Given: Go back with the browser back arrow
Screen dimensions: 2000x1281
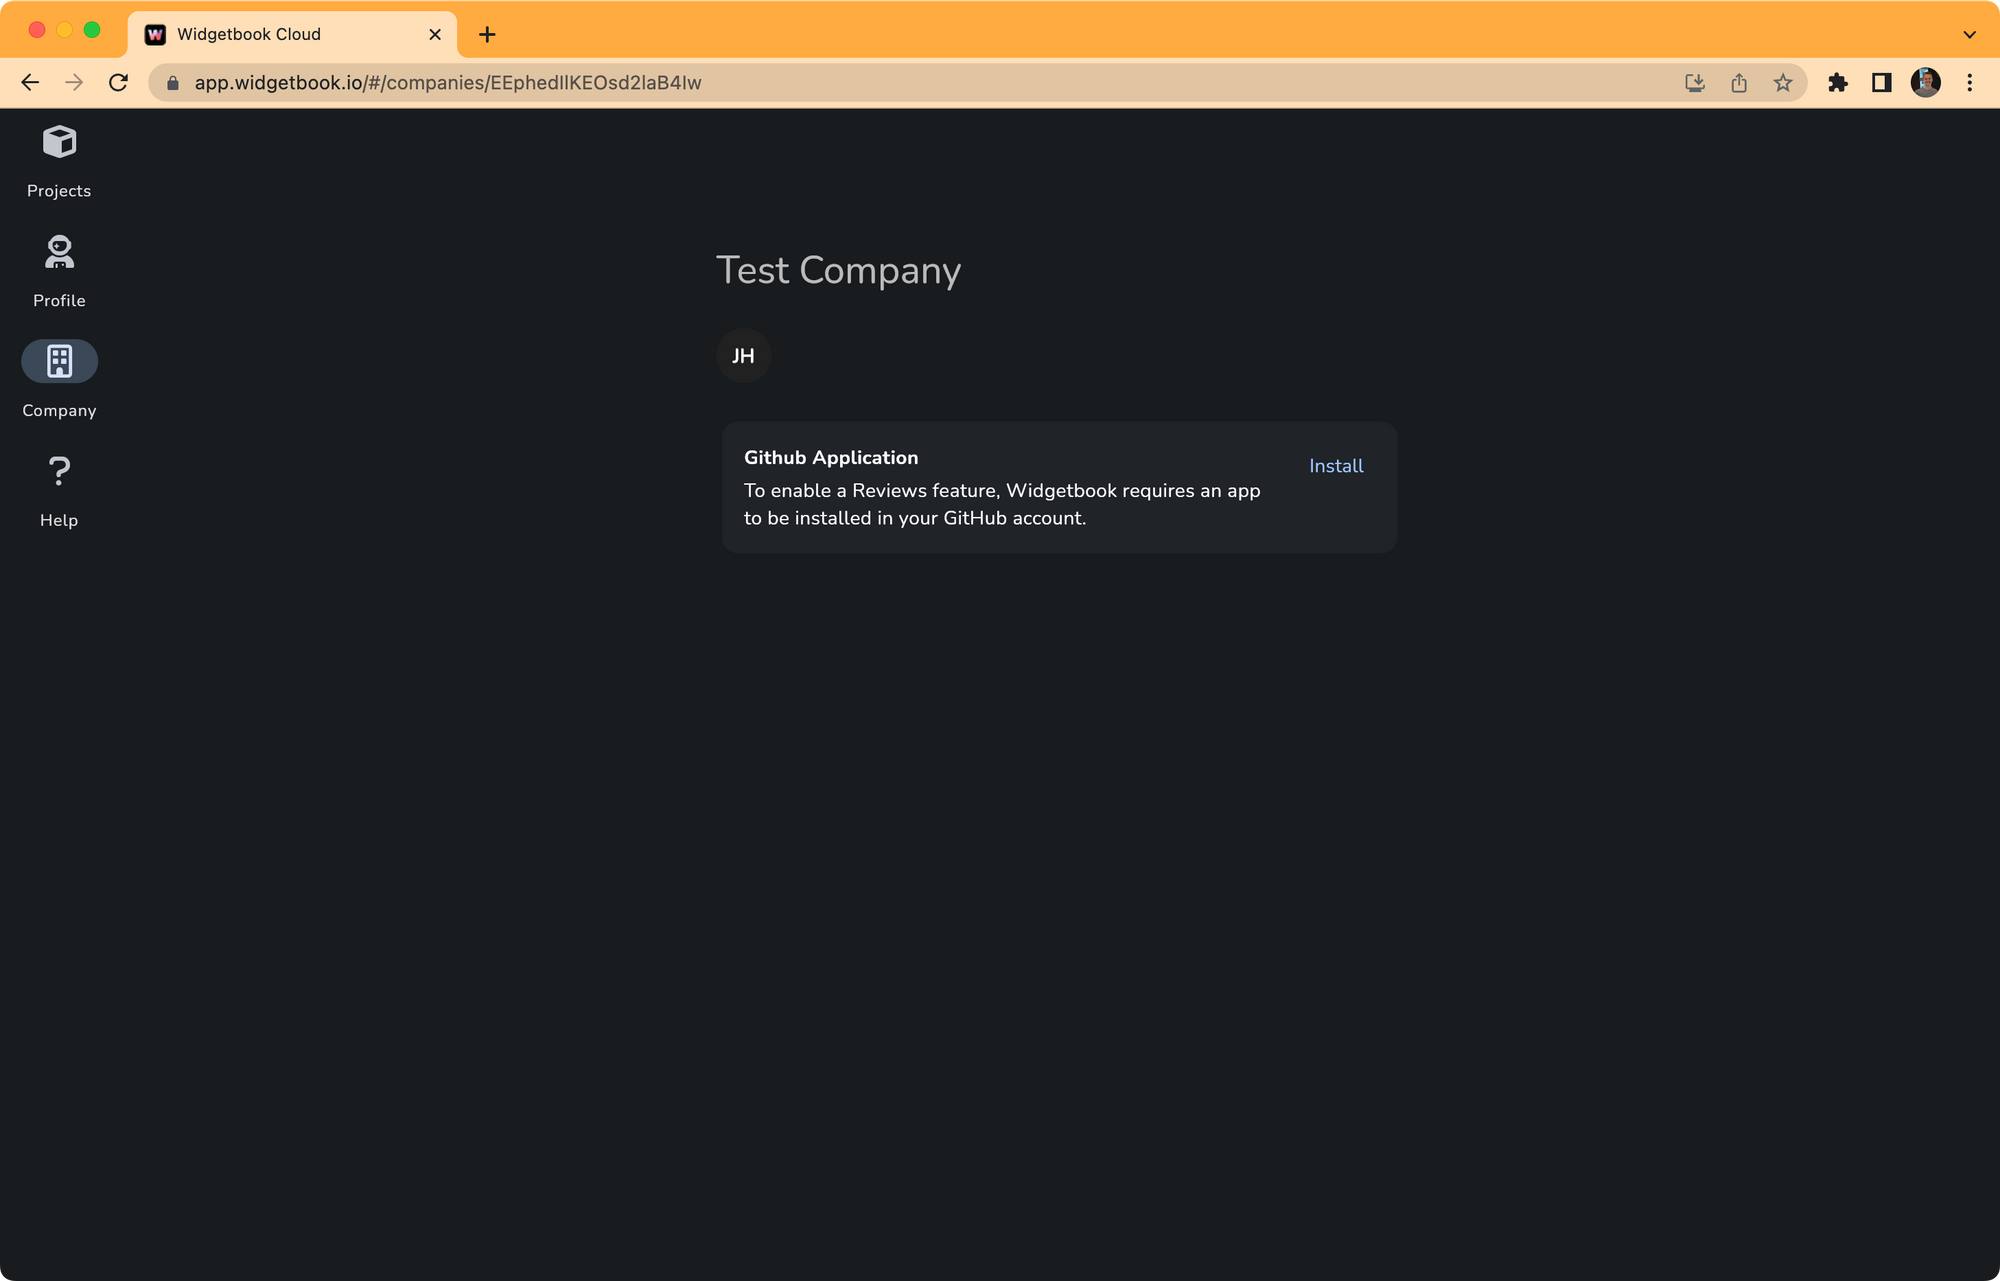Looking at the screenshot, I should (30, 83).
